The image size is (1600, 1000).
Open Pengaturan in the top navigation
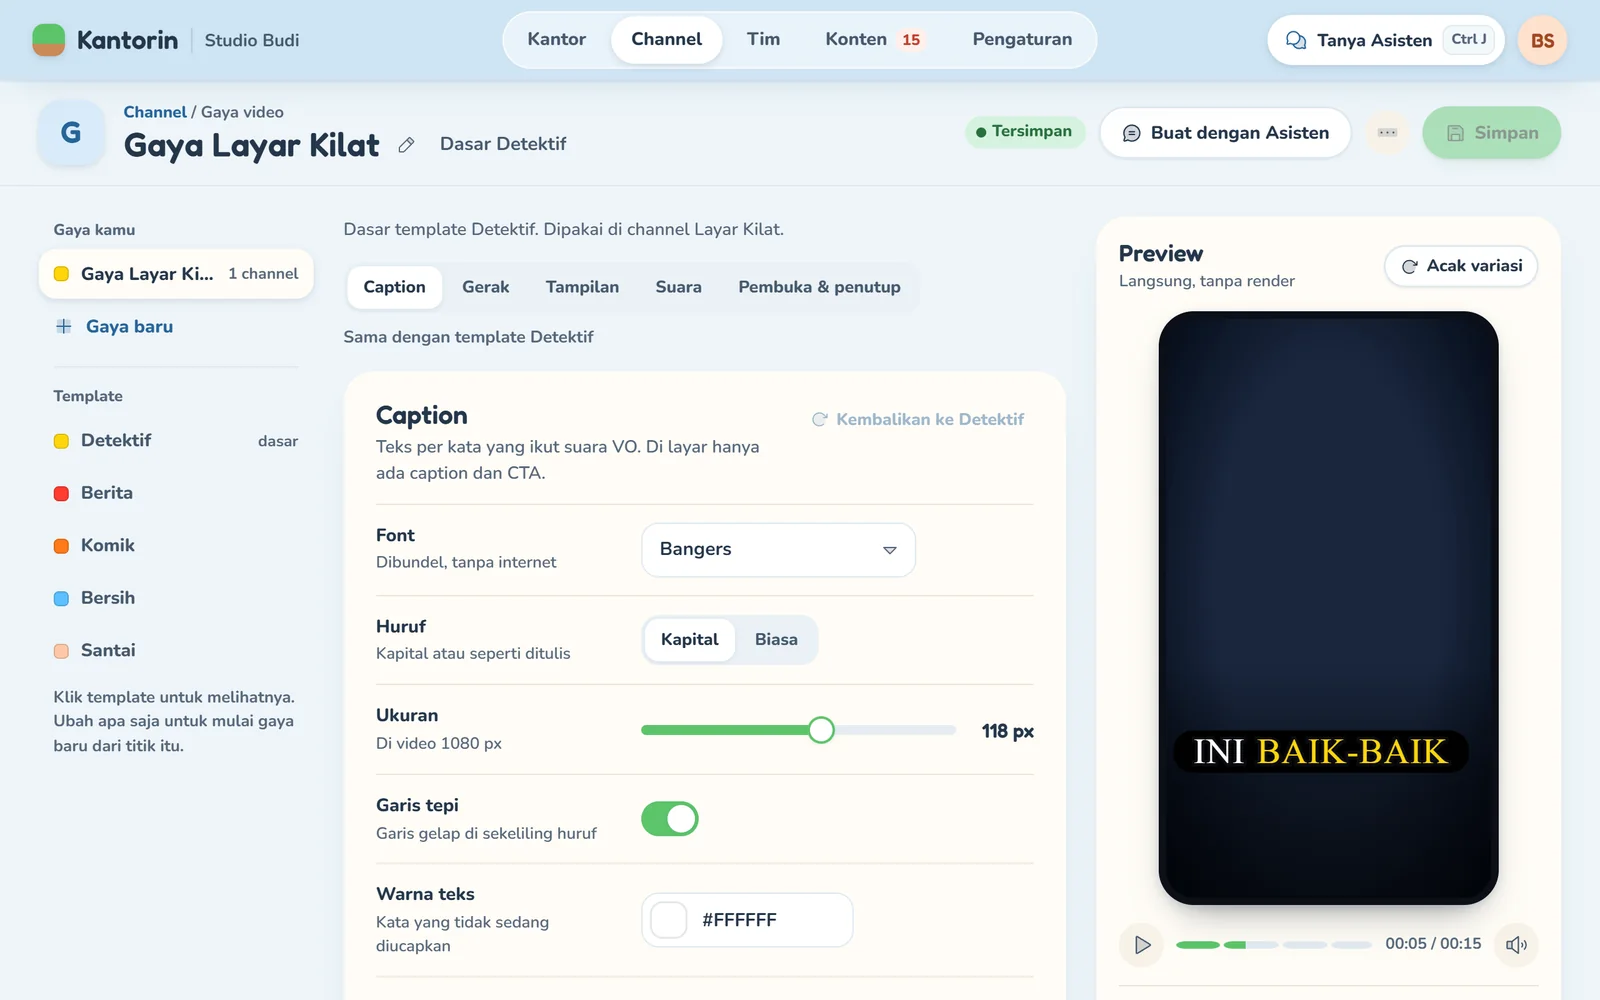tap(1022, 40)
